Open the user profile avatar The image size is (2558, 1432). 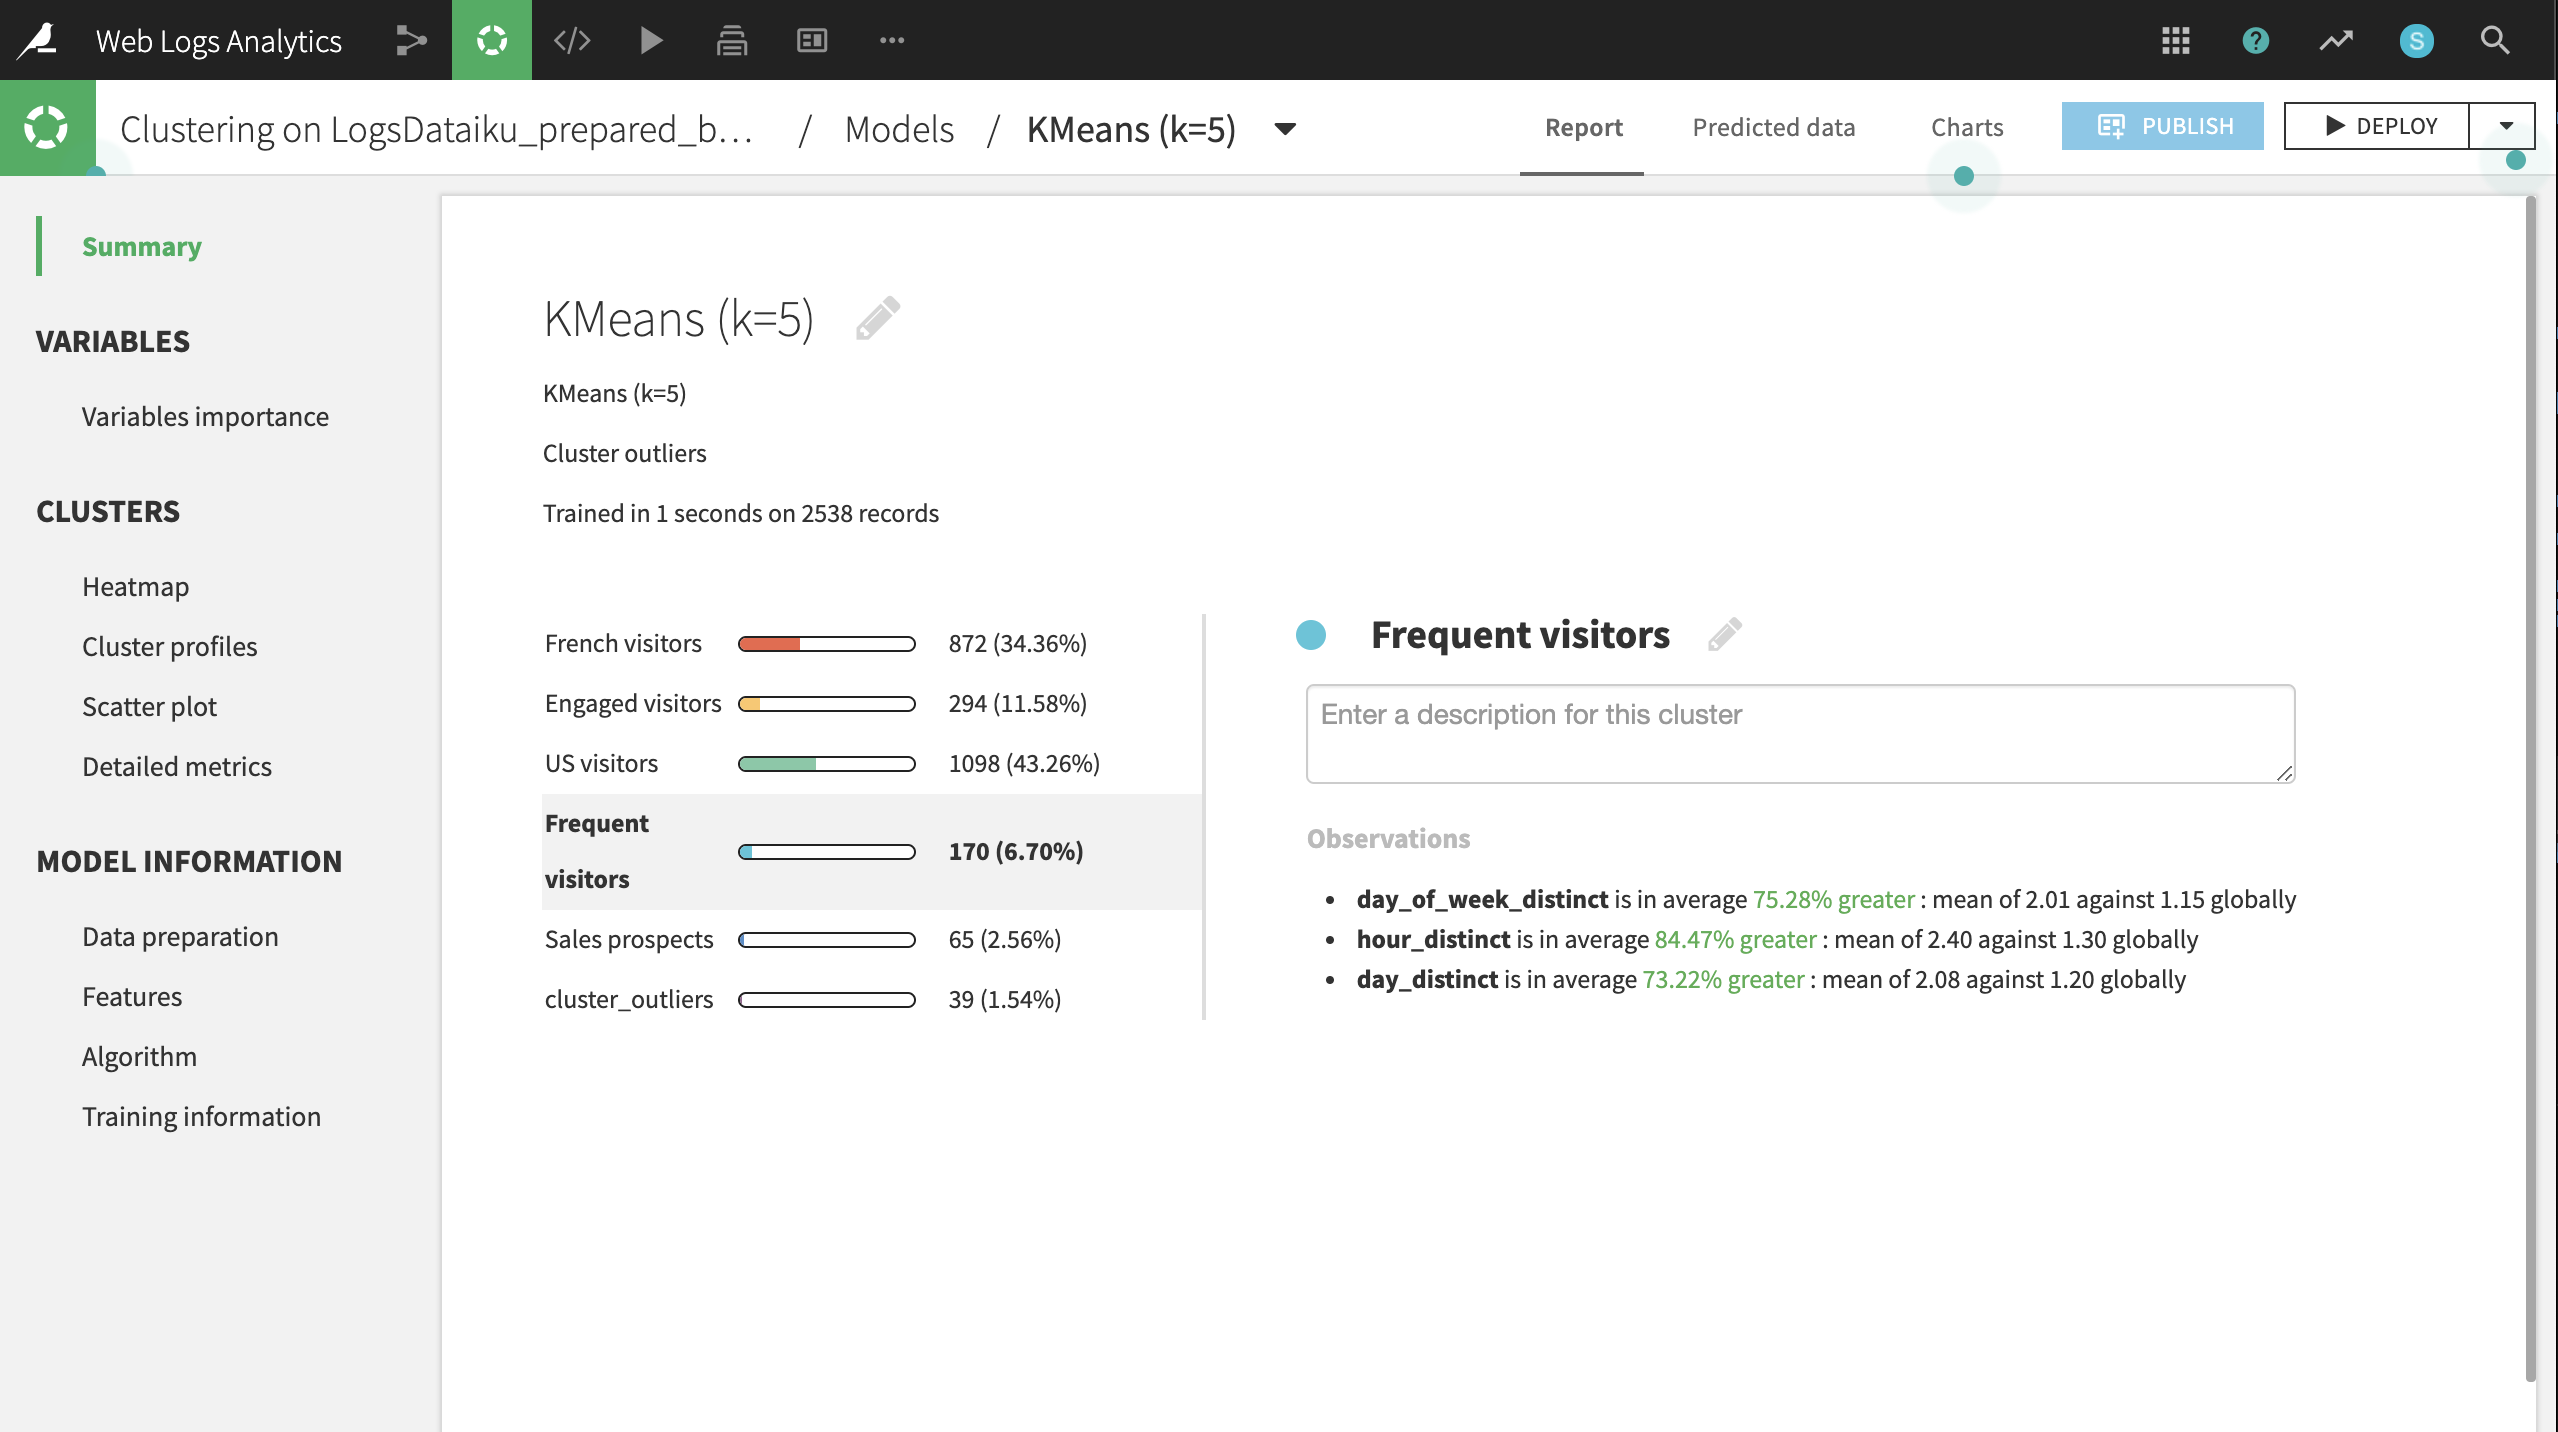[2416, 41]
